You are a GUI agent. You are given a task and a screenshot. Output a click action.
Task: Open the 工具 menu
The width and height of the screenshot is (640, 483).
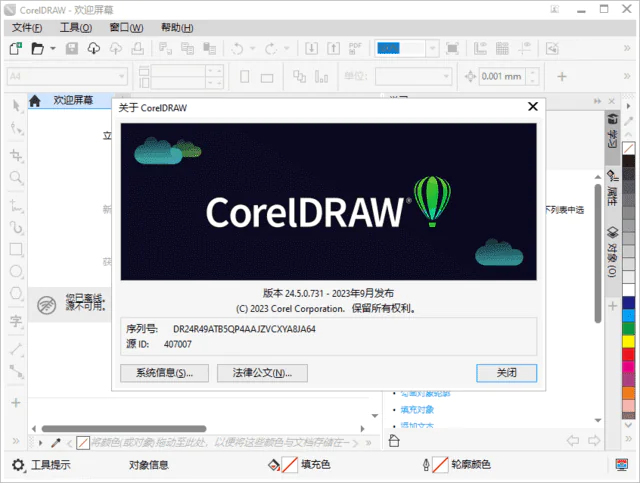tap(76, 28)
